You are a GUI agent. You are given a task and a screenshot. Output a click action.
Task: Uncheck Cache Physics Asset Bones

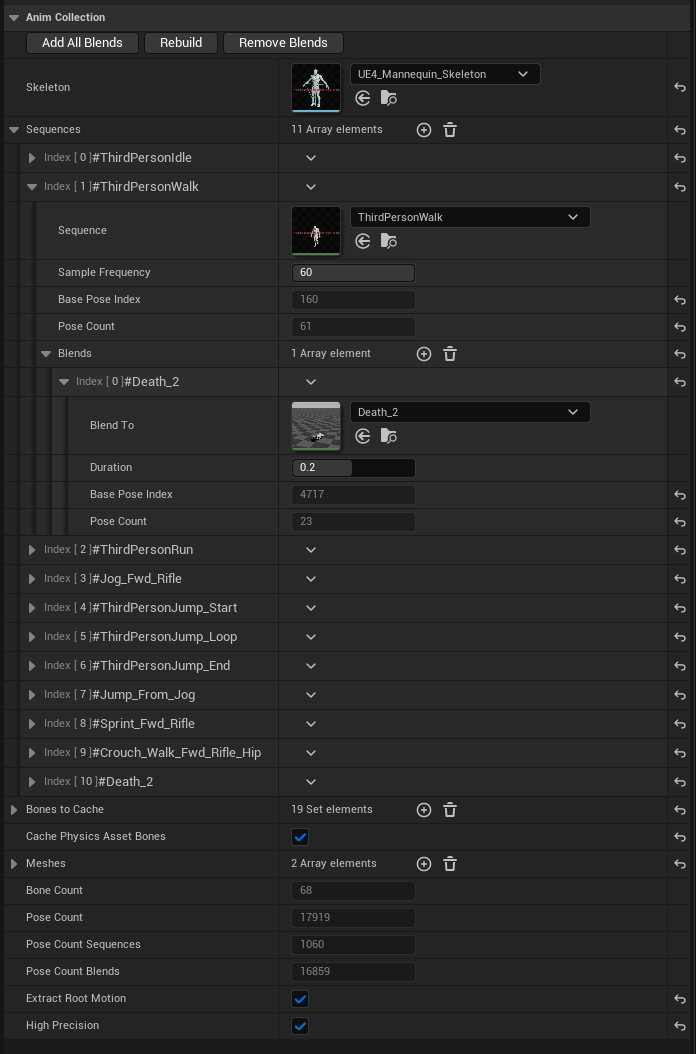click(299, 836)
